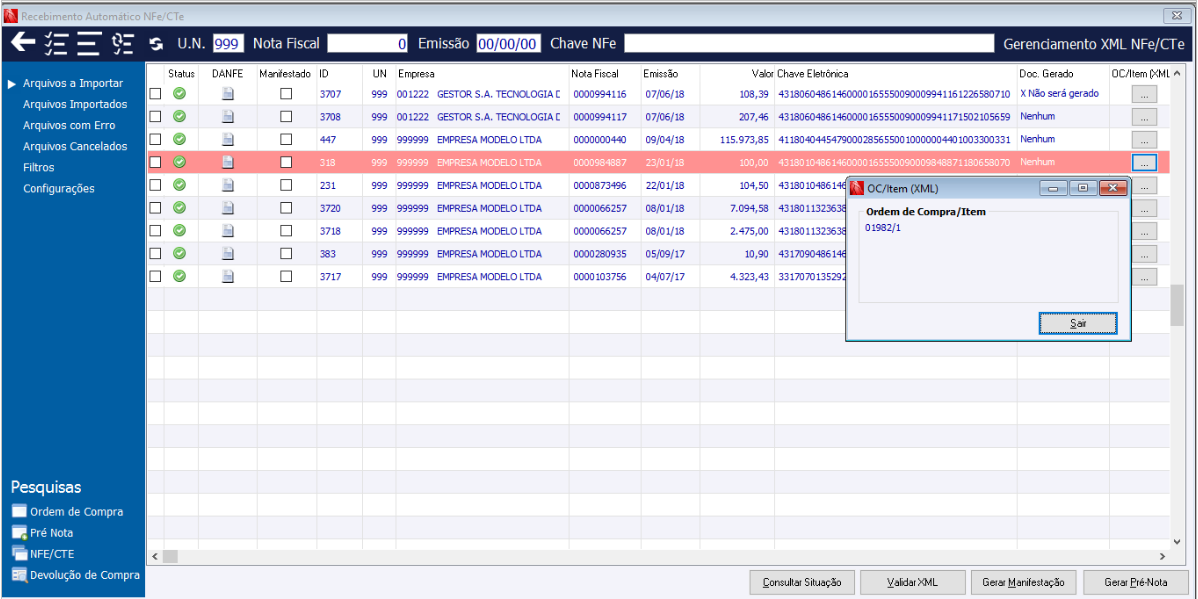This screenshot has height=599, width=1198.
Task: Click Validar XML button
Action: (913, 582)
